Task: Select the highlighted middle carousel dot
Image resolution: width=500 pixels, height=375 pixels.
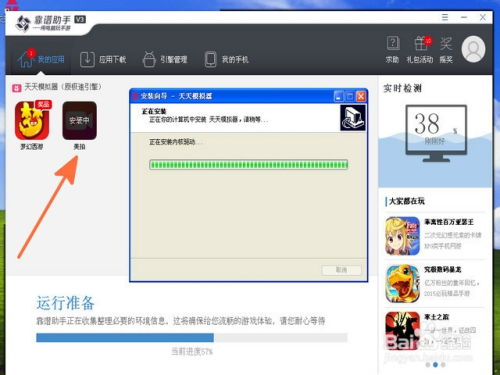Action: point(435,365)
